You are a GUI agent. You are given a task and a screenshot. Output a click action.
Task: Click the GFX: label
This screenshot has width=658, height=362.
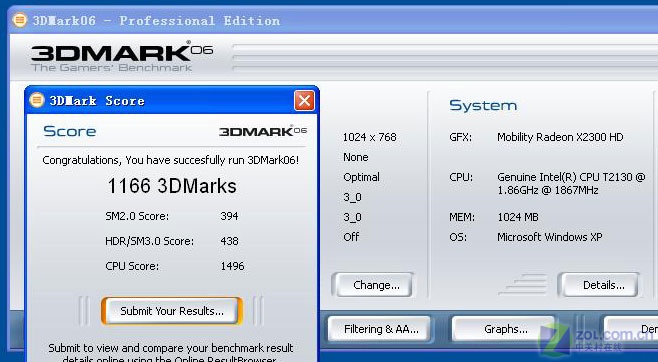pos(460,137)
